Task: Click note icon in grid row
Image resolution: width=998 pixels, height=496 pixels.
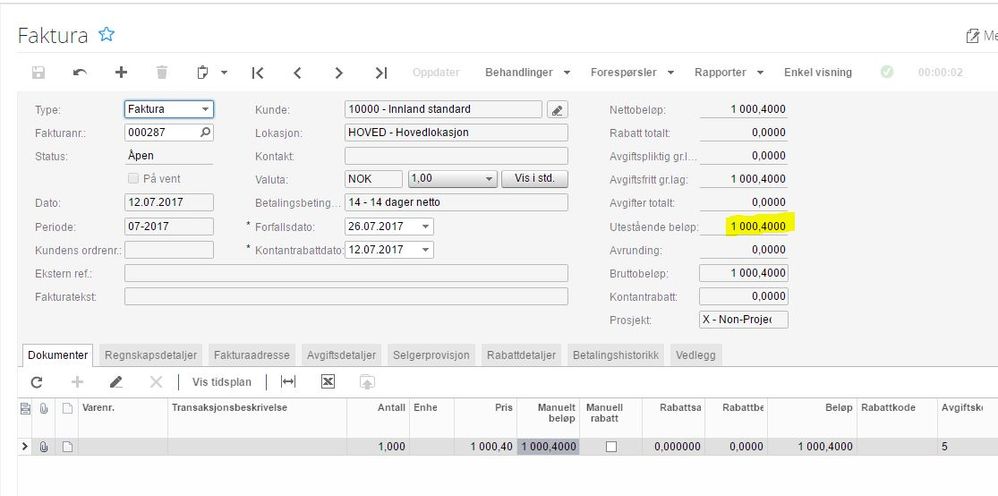Action: pyautogui.click(x=67, y=447)
